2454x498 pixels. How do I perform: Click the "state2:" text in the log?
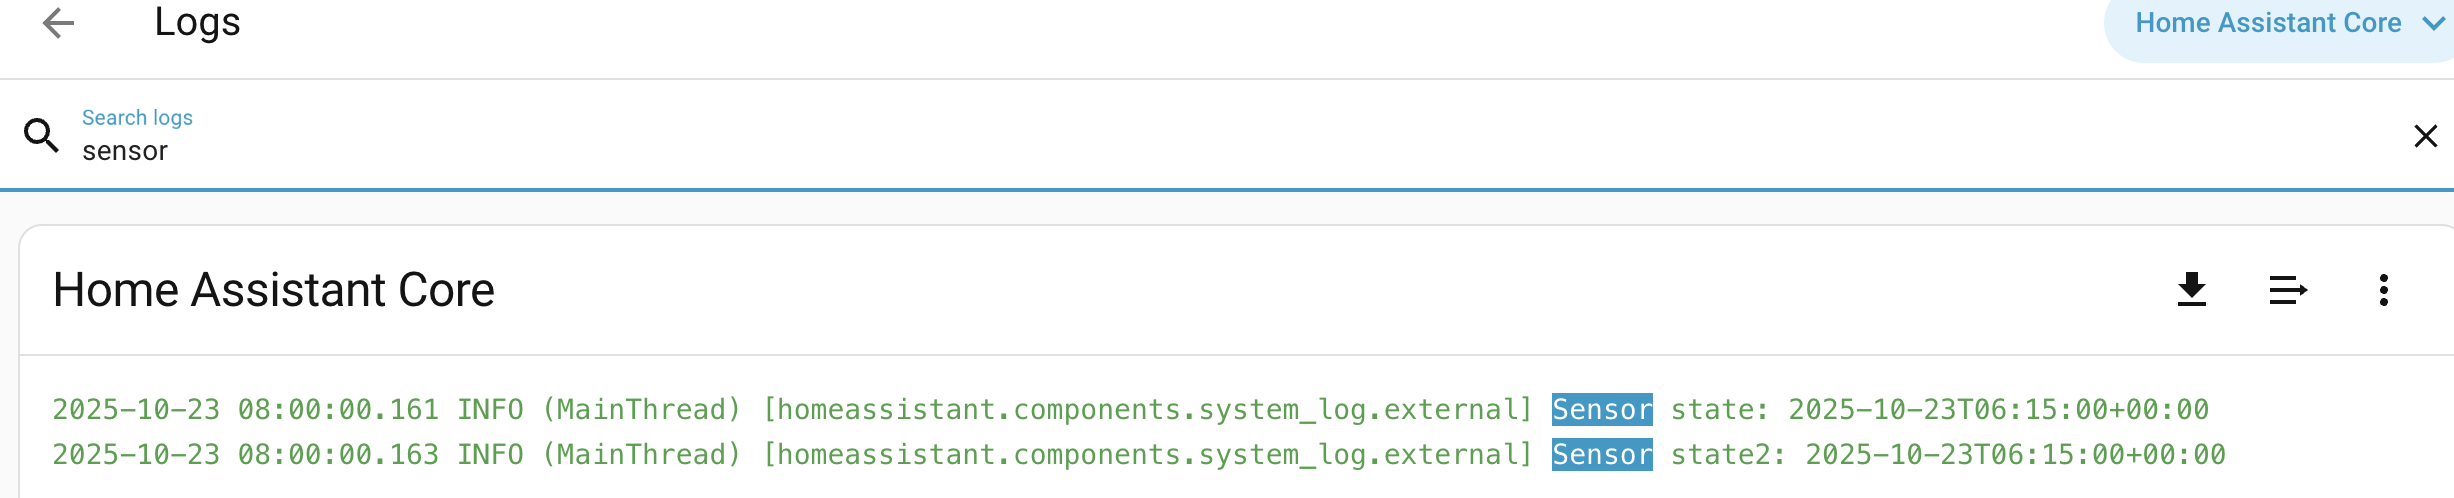pyautogui.click(x=1727, y=455)
